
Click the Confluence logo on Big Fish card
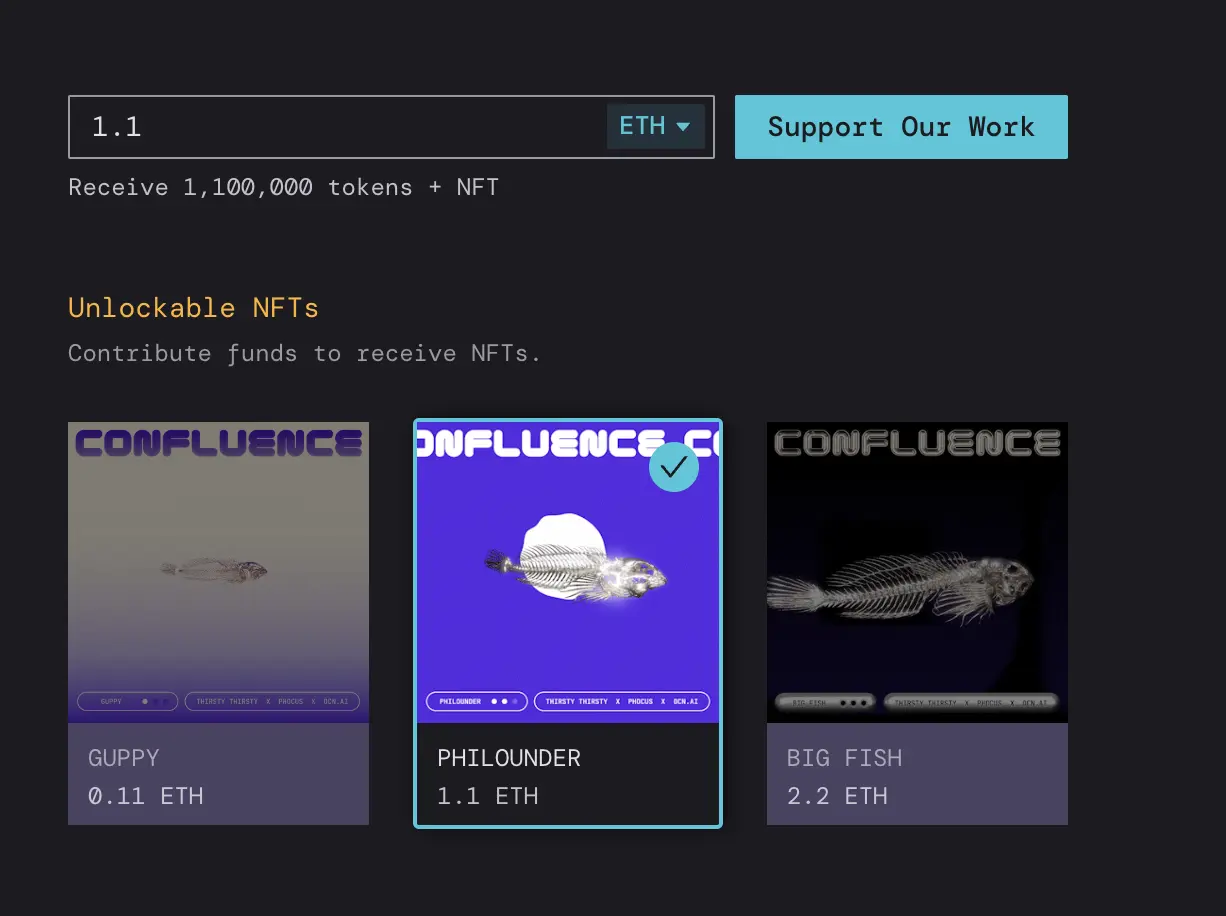(917, 443)
